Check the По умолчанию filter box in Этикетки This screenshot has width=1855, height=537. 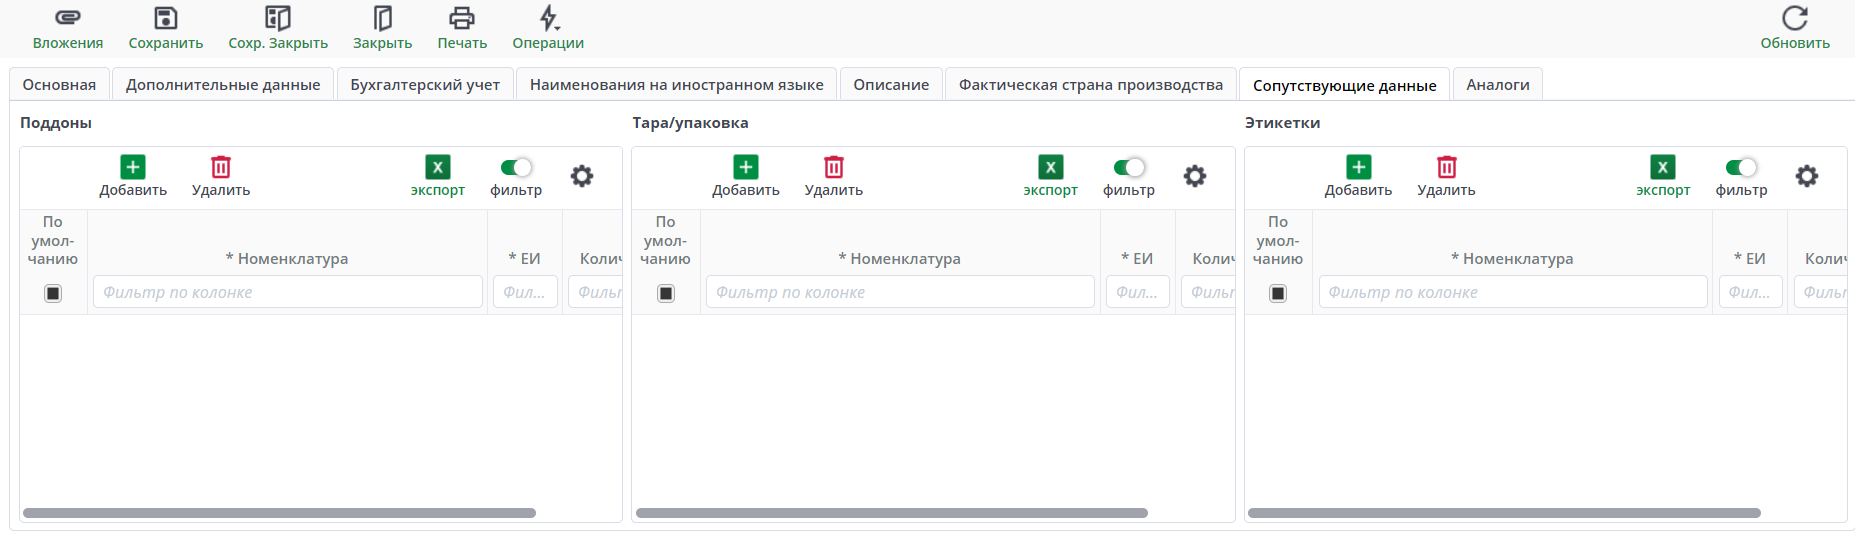tap(1278, 293)
